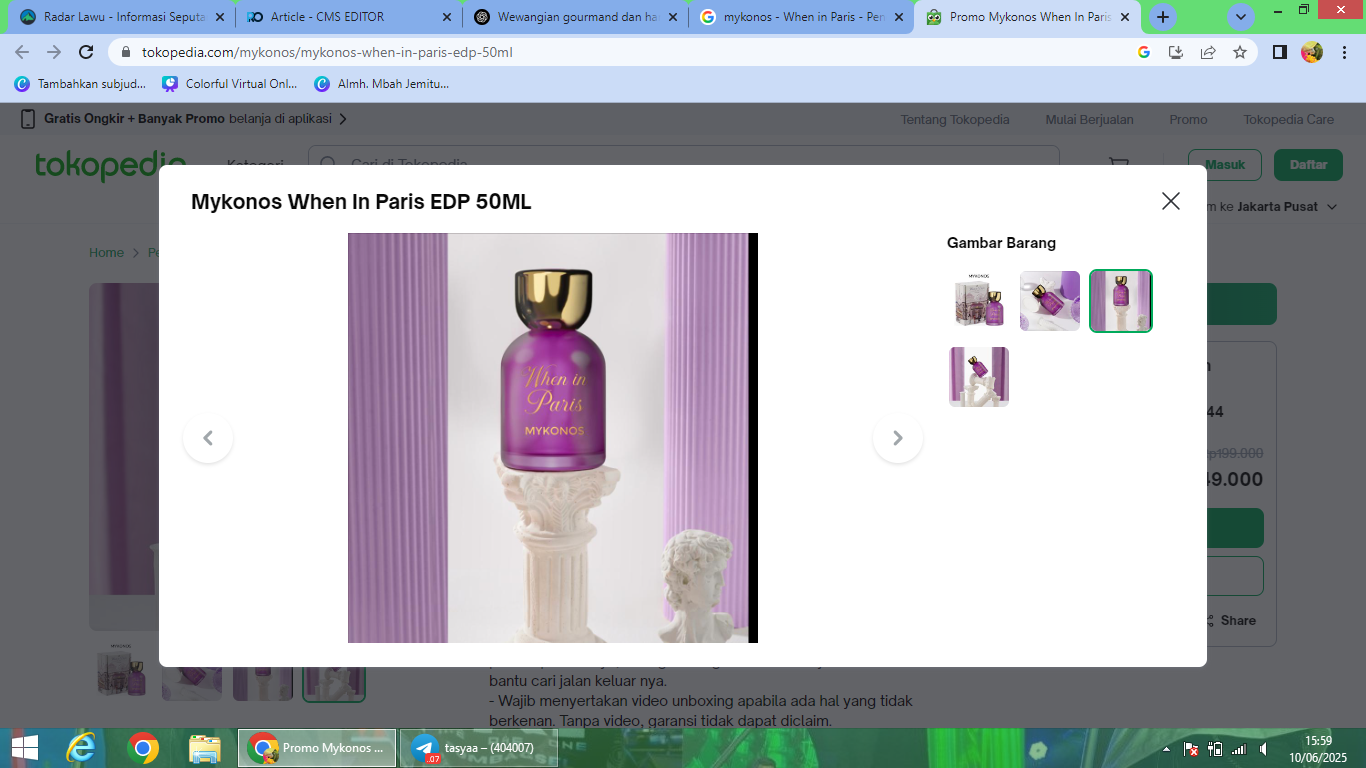Open a new browser tab
1366x768 pixels.
(1162, 17)
